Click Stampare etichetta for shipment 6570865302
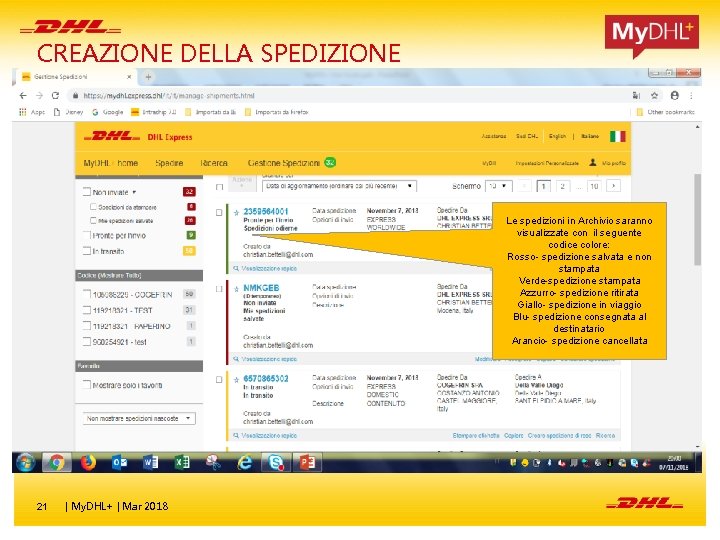 click(476, 435)
